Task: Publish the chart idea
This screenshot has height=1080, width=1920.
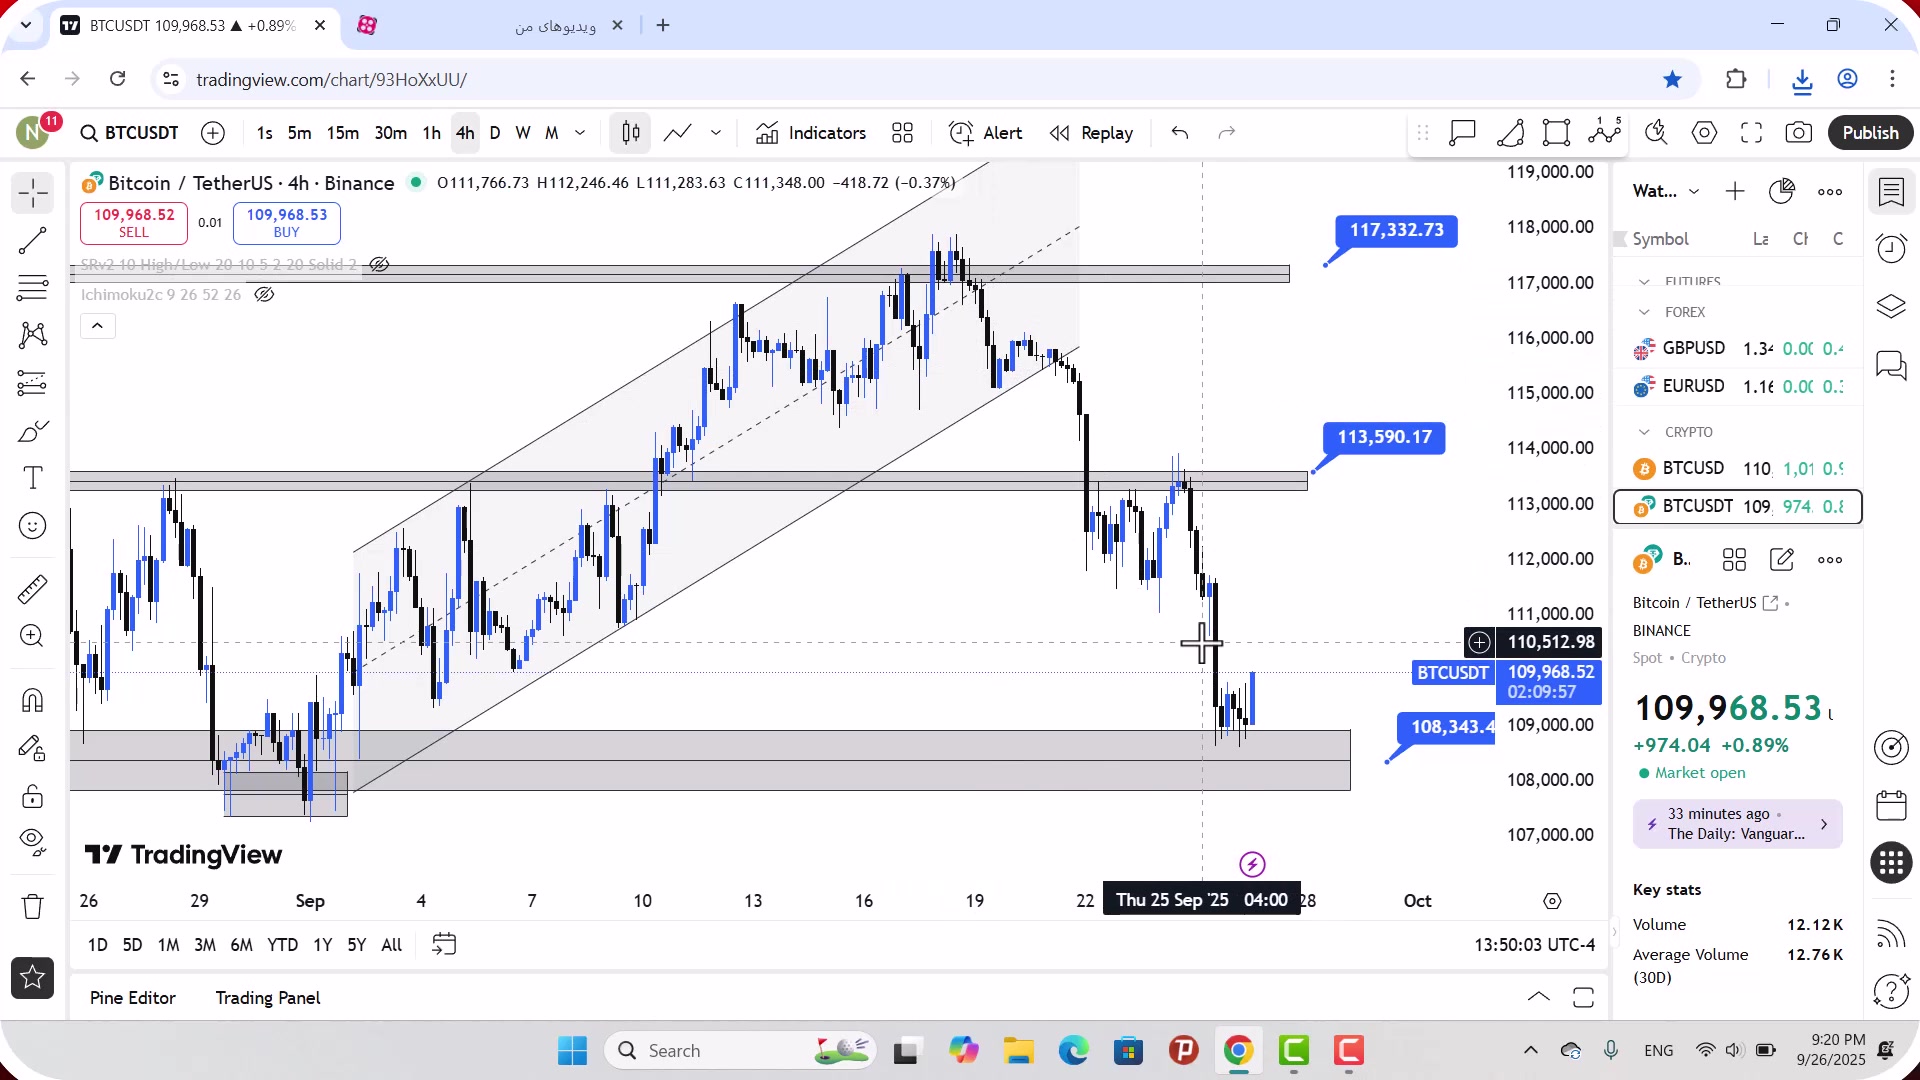Action: click(x=1871, y=133)
